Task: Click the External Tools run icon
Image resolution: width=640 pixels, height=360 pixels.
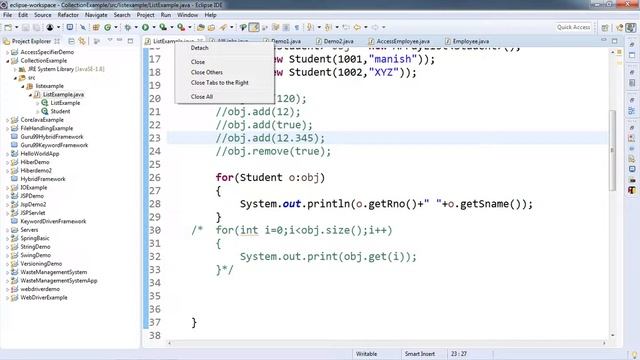Action: click(181, 27)
